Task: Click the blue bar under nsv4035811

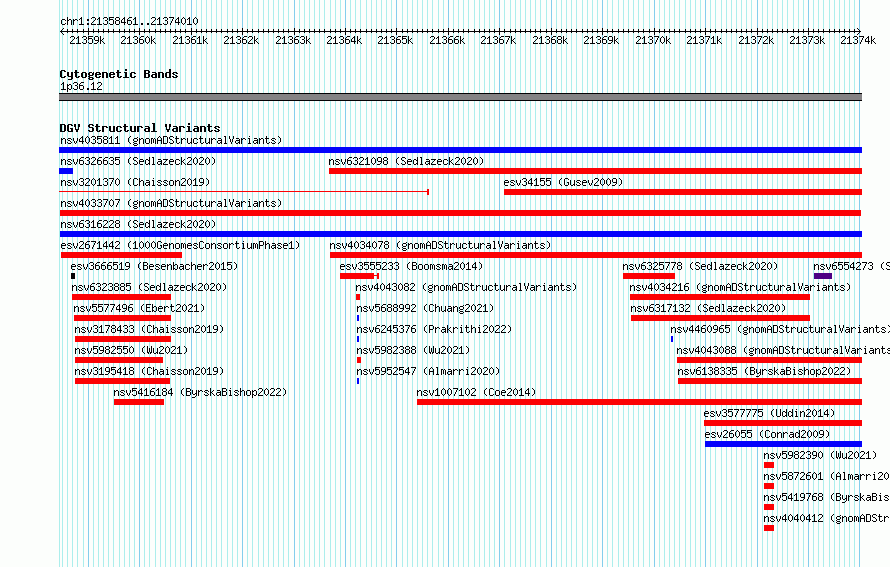Action: click(x=460, y=150)
